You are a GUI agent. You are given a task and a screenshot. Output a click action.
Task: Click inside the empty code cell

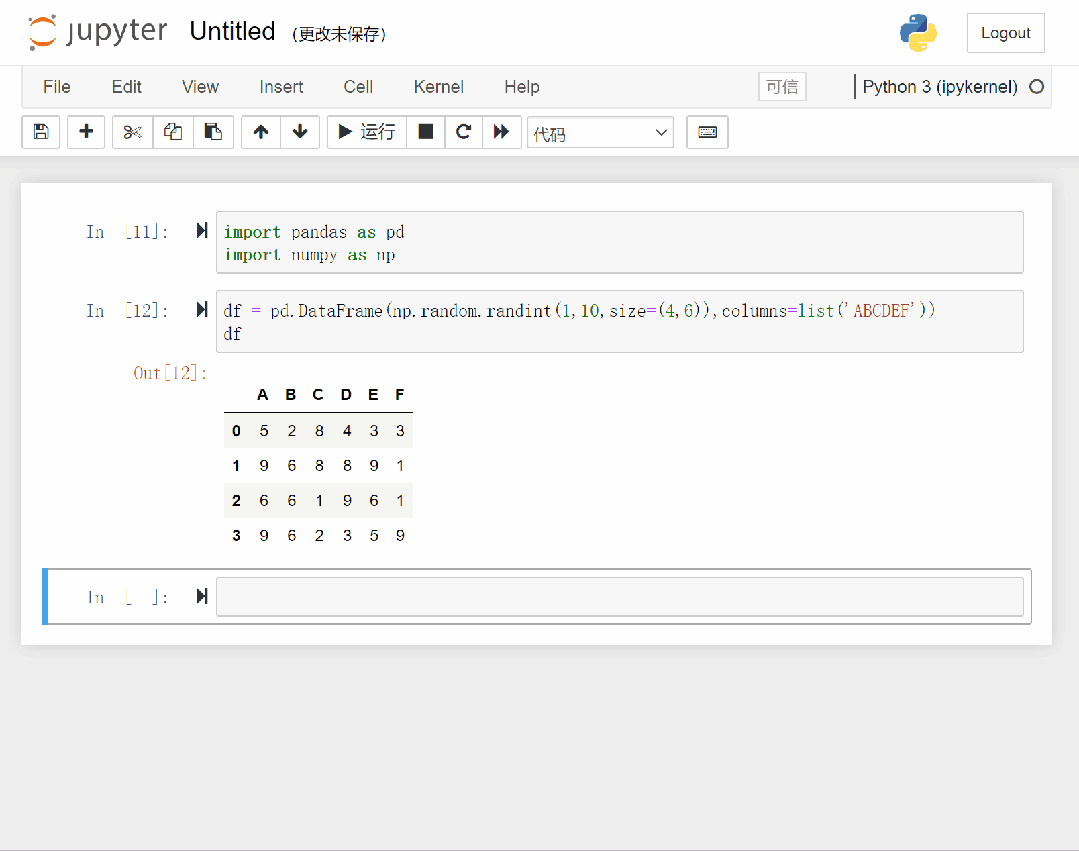pos(620,596)
